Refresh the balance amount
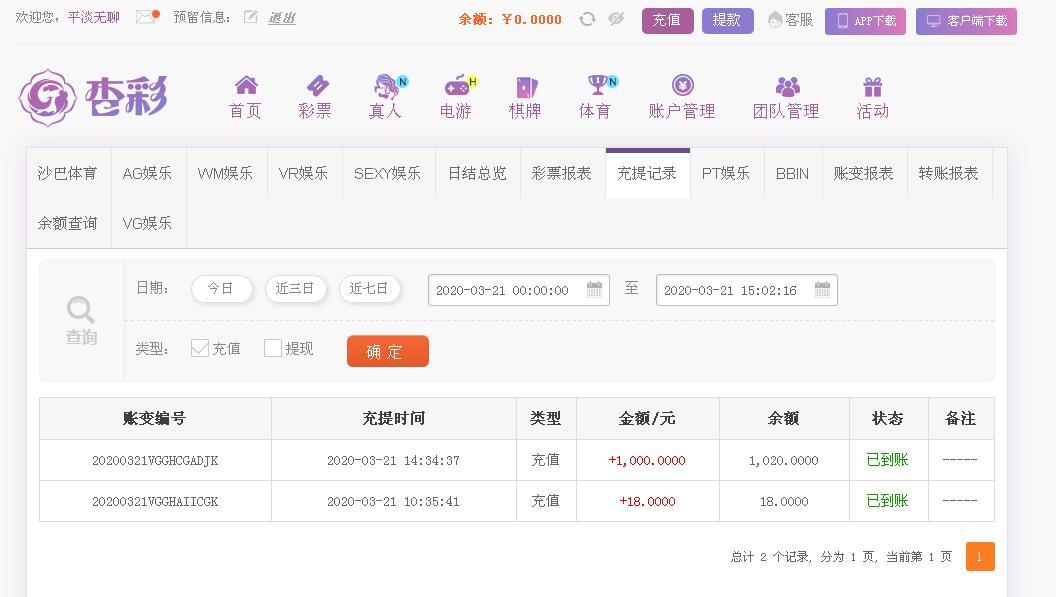The height and width of the screenshot is (597, 1056). 587,19
